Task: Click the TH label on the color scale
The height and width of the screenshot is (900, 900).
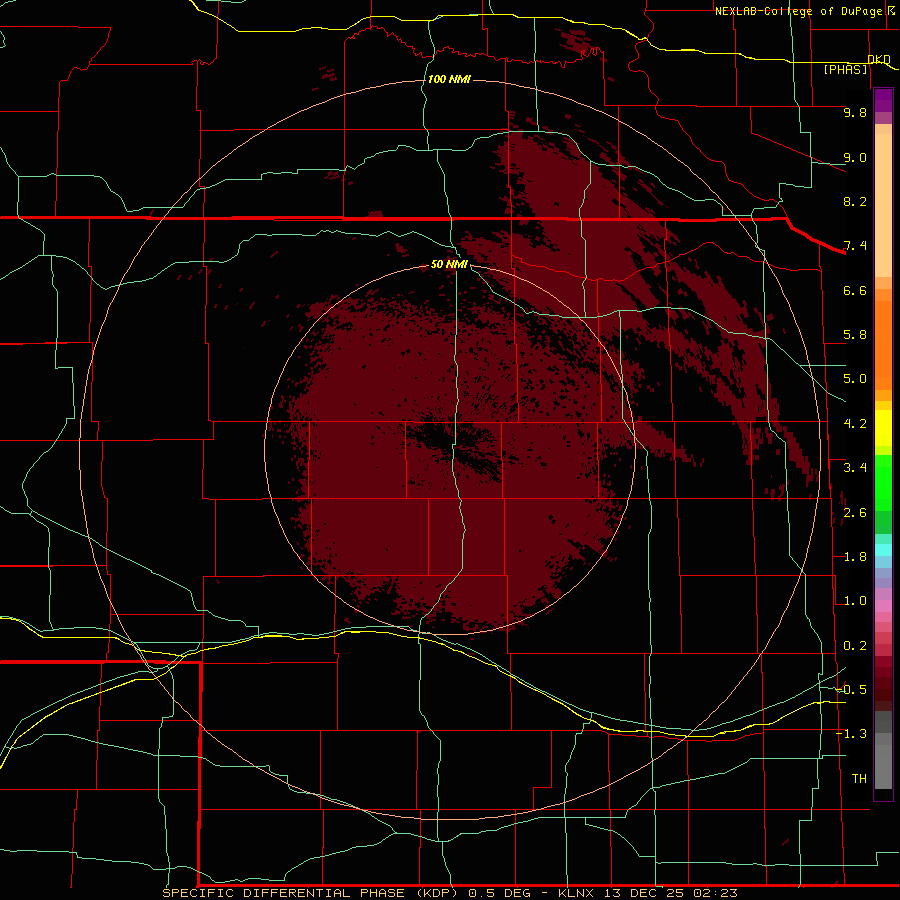Action: pyautogui.click(x=859, y=778)
